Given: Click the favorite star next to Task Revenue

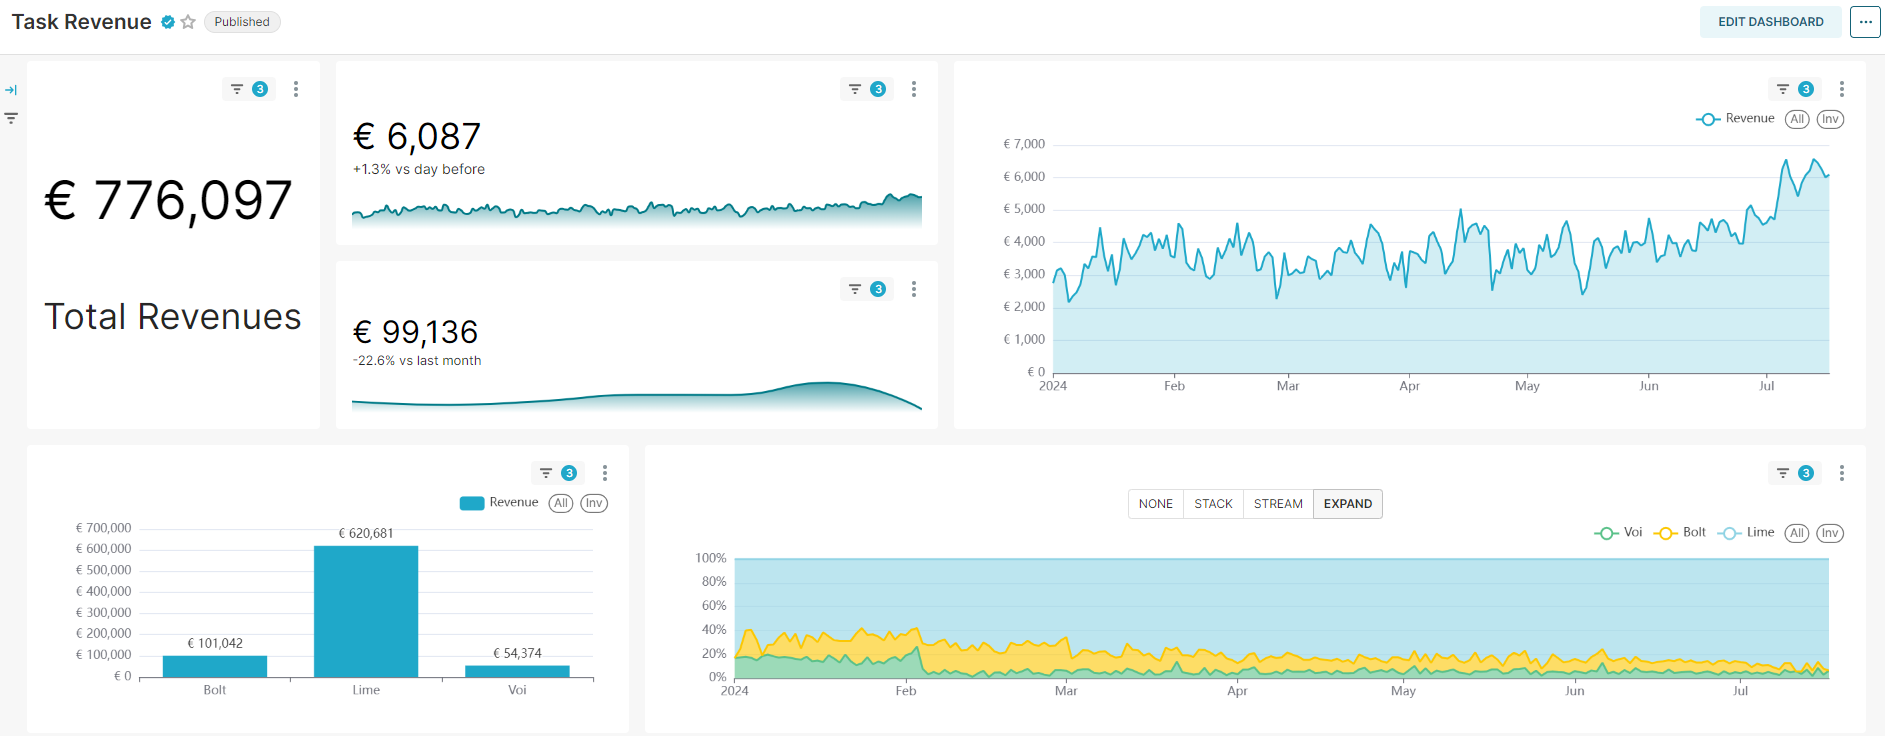Looking at the screenshot, I should pos(188,22).
